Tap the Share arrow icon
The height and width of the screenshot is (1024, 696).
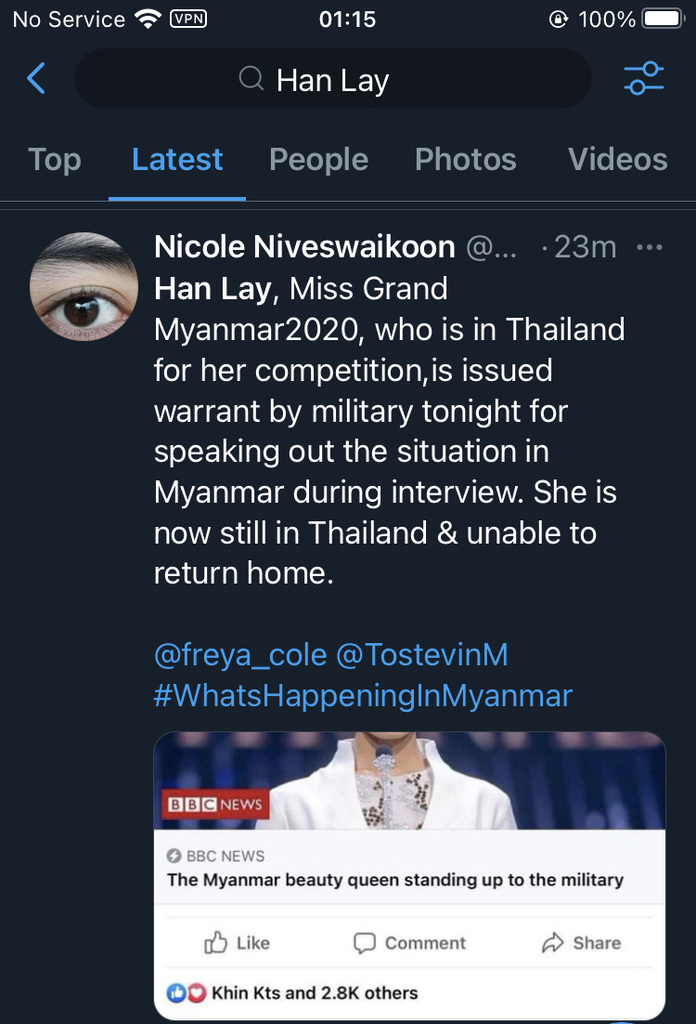coord(552,943)
